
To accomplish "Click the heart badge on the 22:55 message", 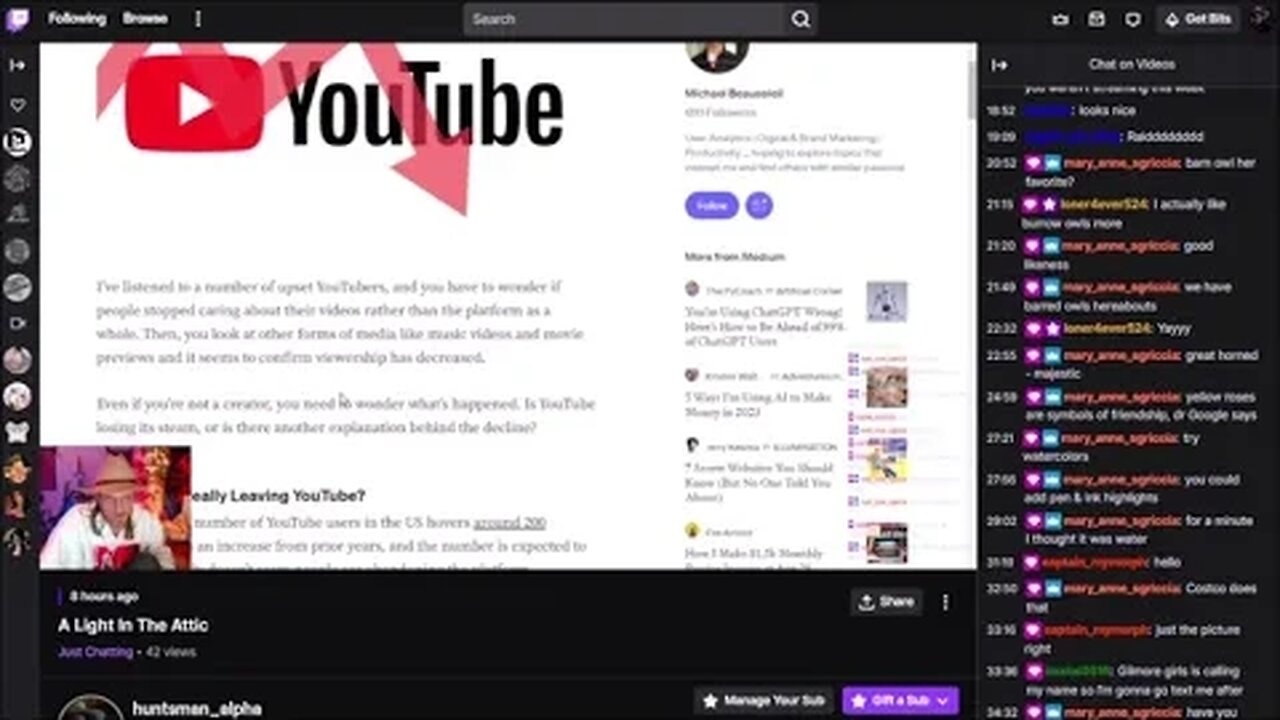I will [x=1032, y=355].
